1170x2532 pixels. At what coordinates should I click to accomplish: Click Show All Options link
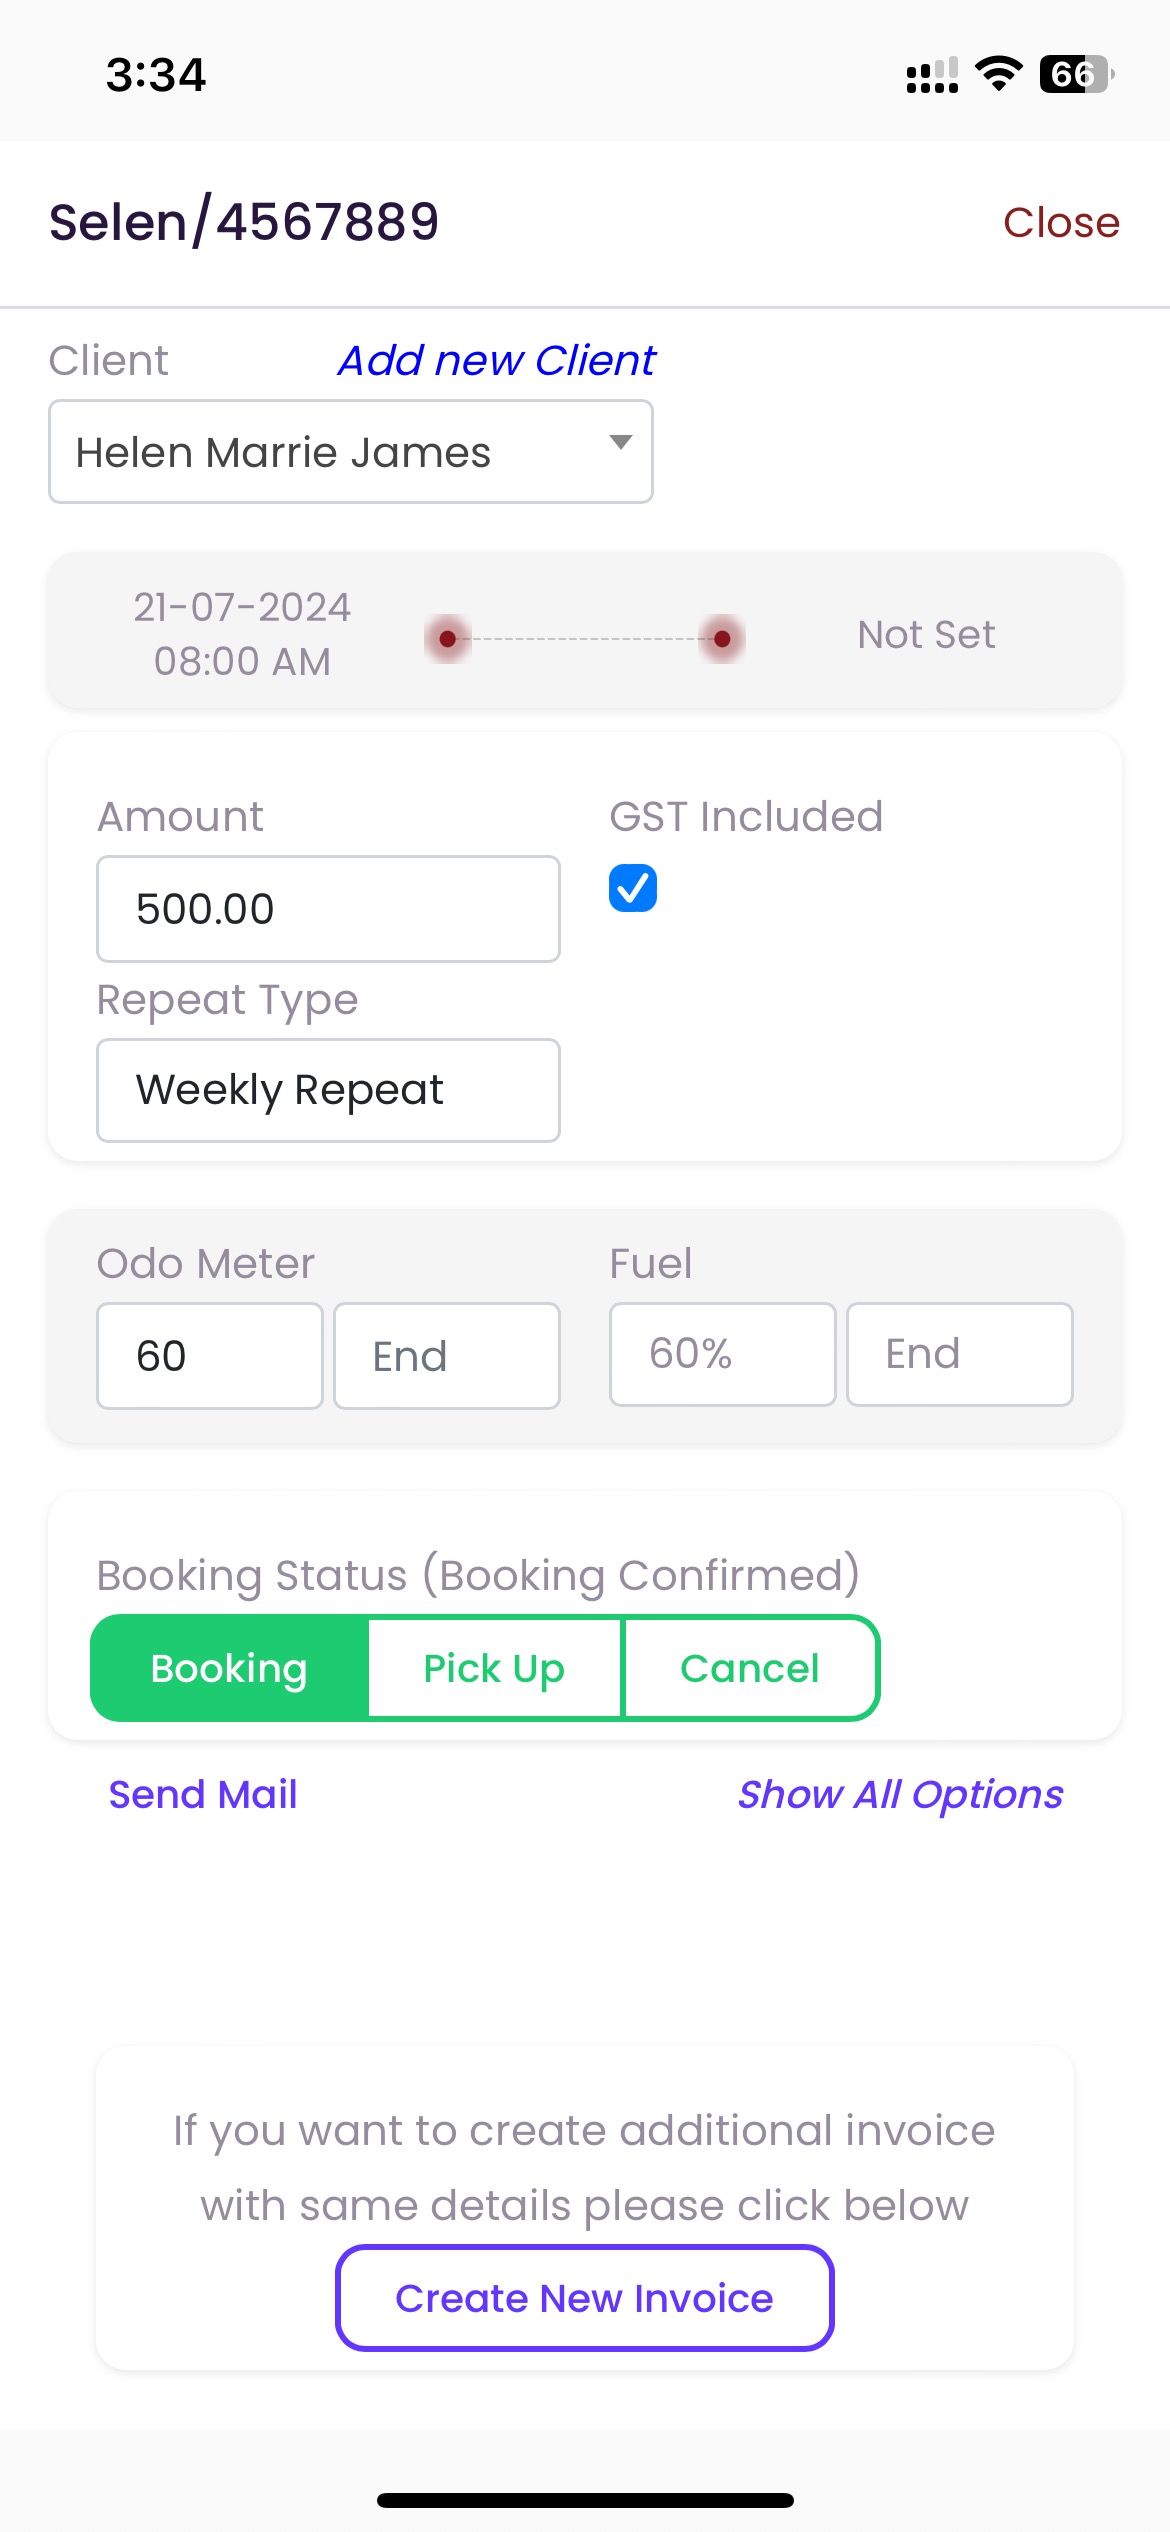tap(900, 1794)
